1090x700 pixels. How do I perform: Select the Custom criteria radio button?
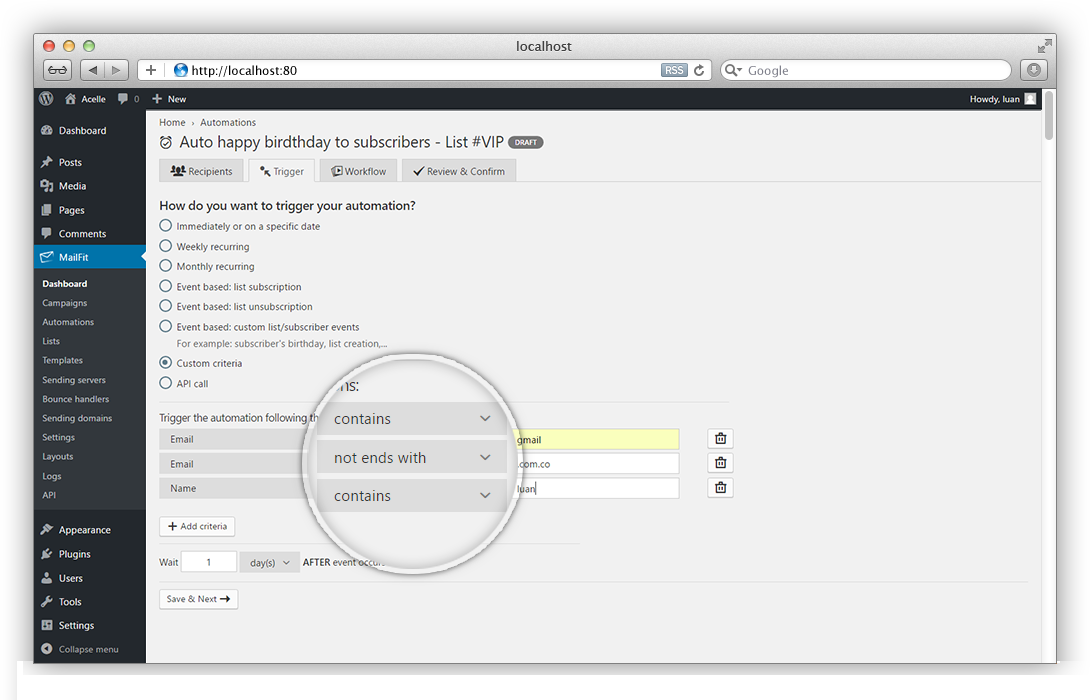pyautogui.click(x=165, y=363)
